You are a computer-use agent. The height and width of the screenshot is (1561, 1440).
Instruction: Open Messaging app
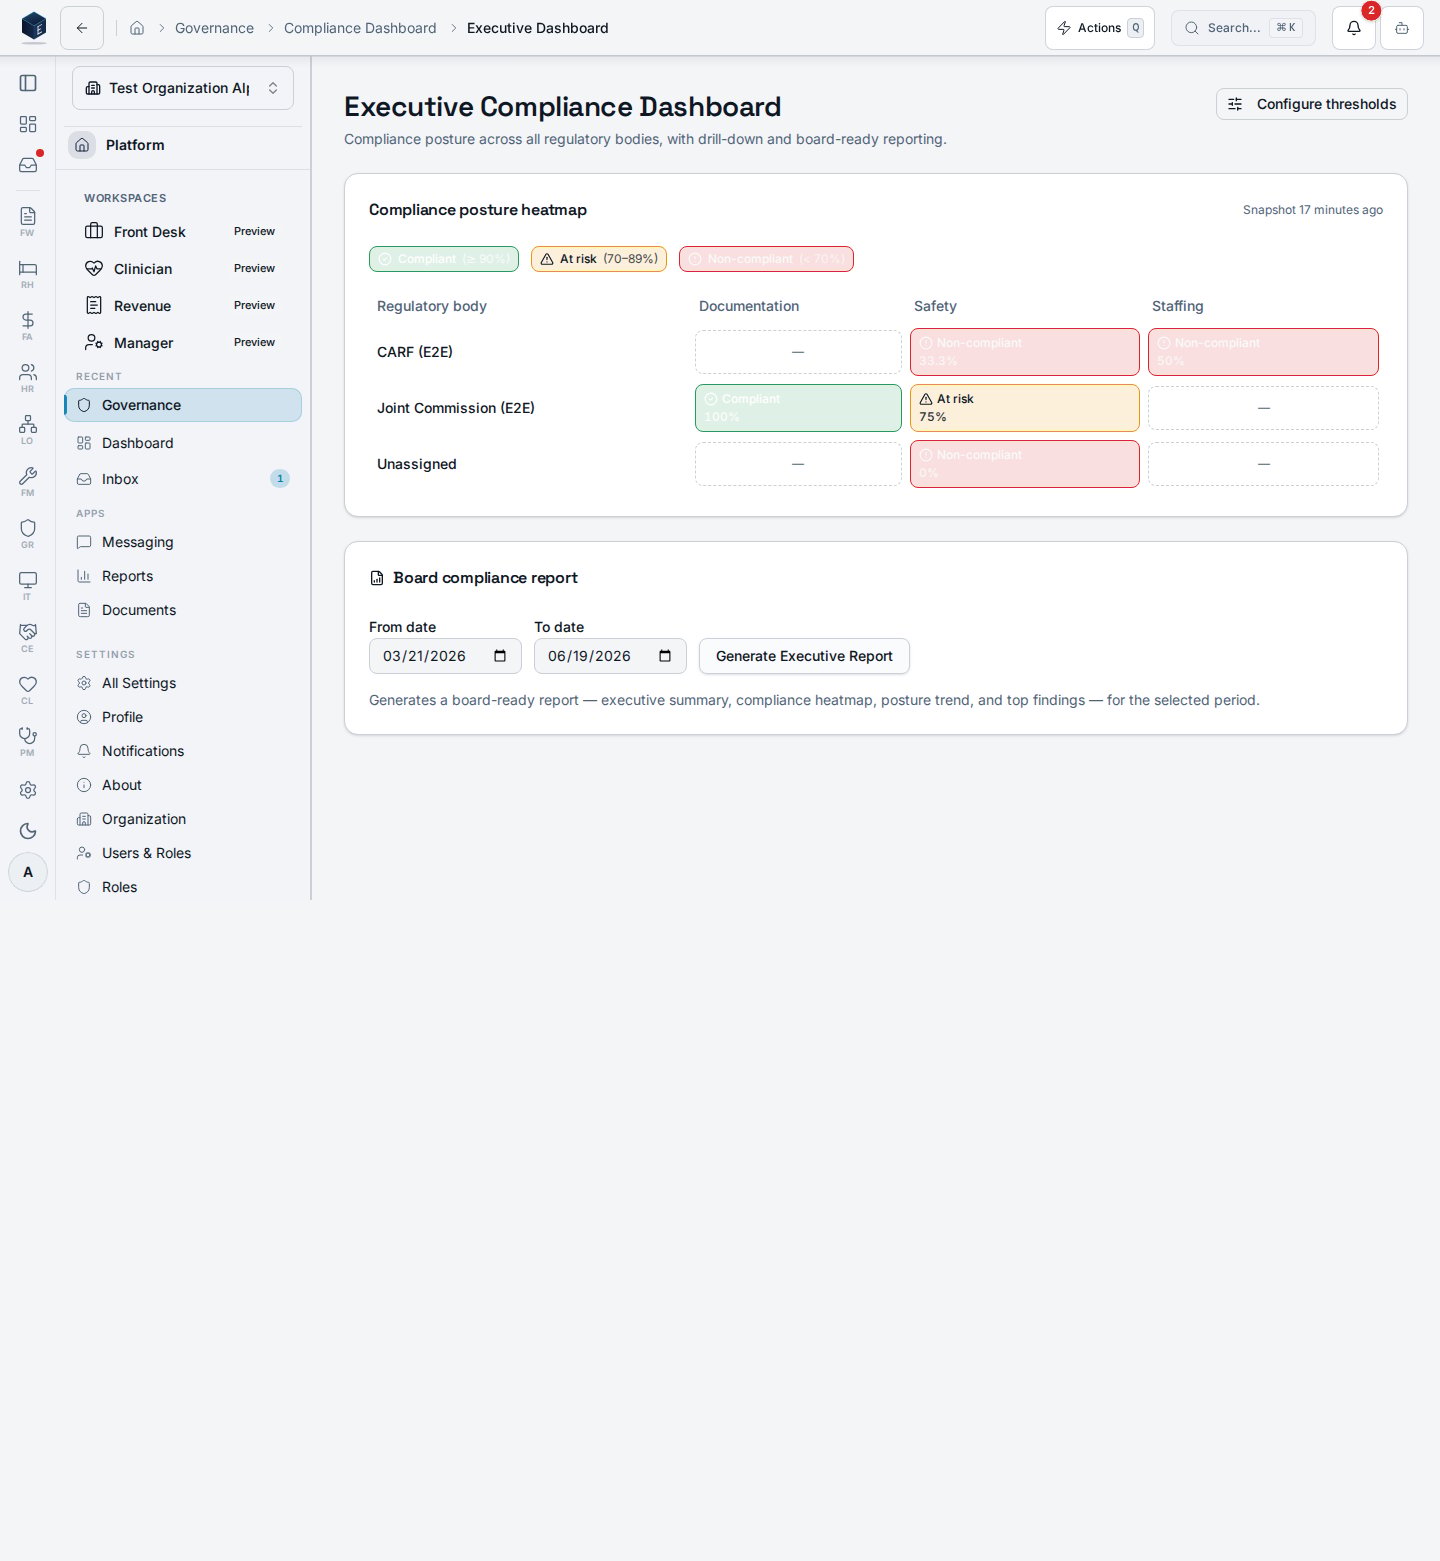pos(183,542)
